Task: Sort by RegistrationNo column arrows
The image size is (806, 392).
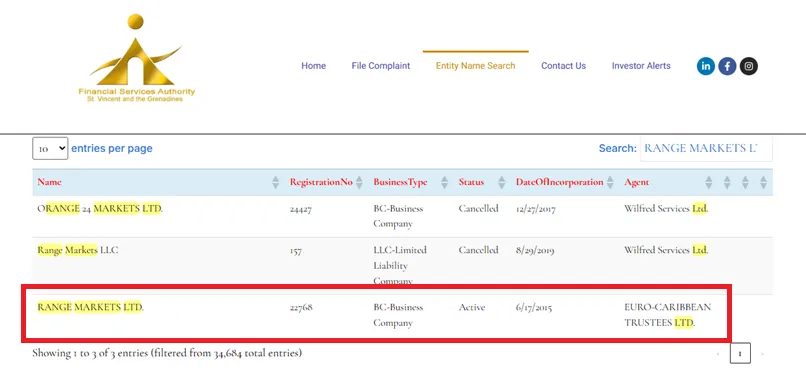Action: click(359, 182)
